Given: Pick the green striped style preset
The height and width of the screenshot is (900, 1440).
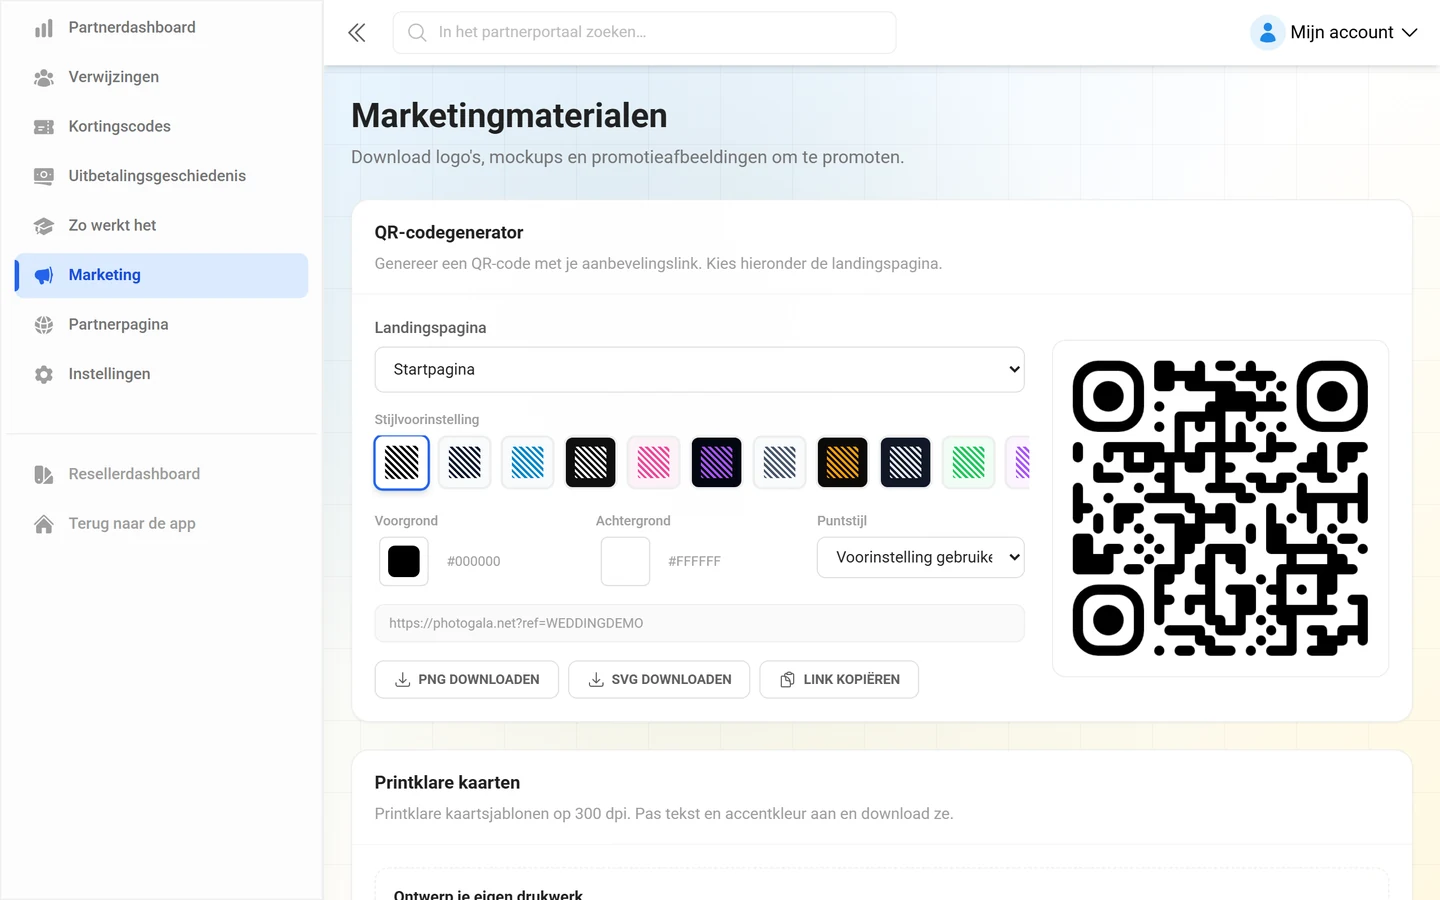Looking at the screenshot, I should pyautogui.click(x=969, y=462).
